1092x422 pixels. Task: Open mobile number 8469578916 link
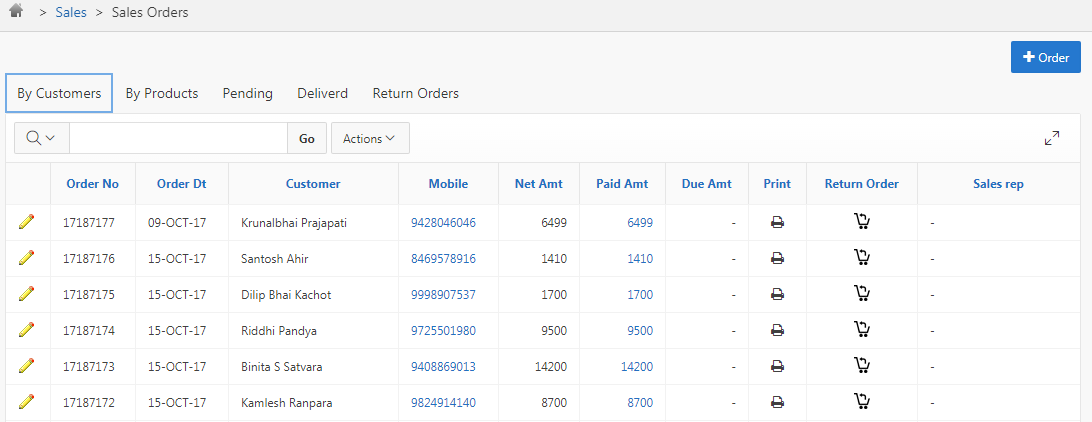[444, 258]
